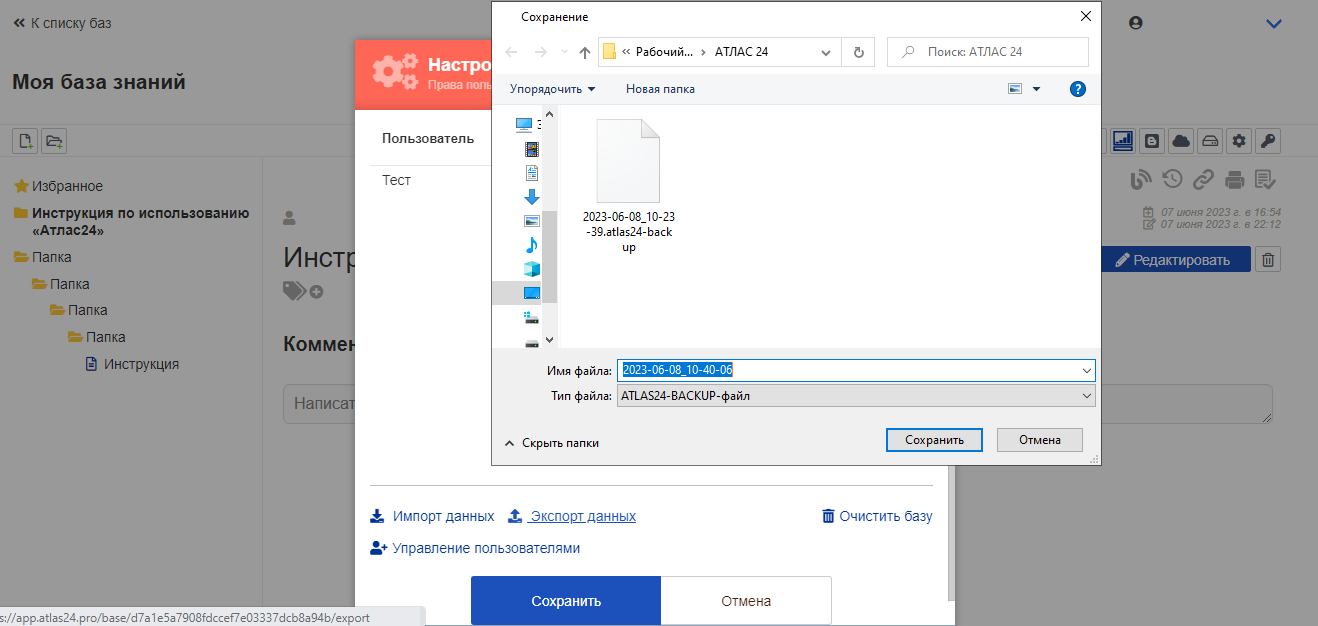The image size is (1318, 626).
Task: Click the Новая папка toolbar item
Action: pos(660,89)
